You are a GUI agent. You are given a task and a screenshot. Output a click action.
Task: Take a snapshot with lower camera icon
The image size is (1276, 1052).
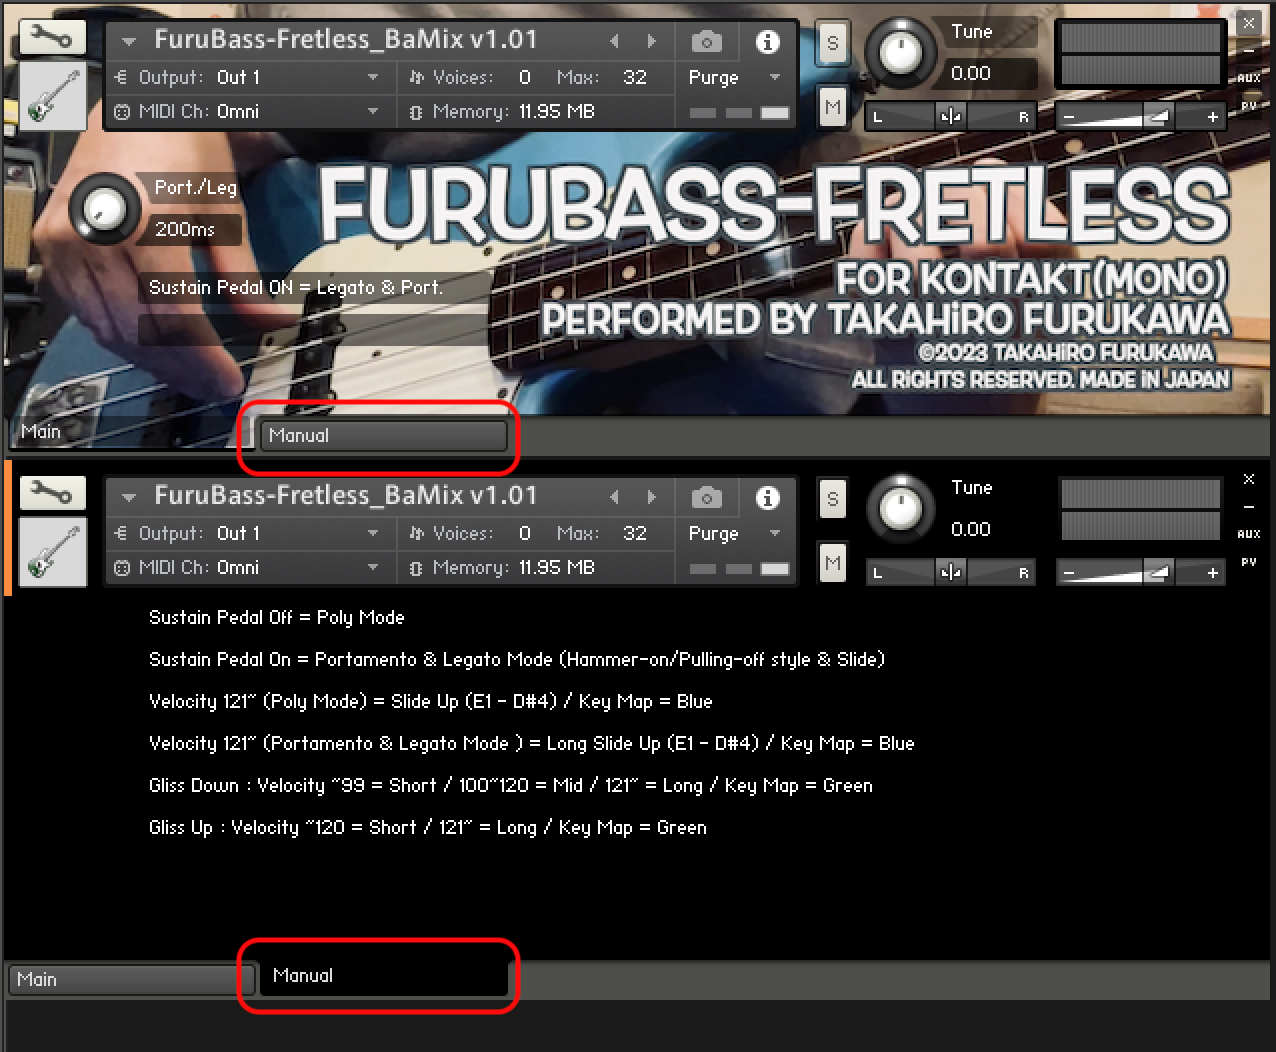pyautogui.click(x=706, y=497)
